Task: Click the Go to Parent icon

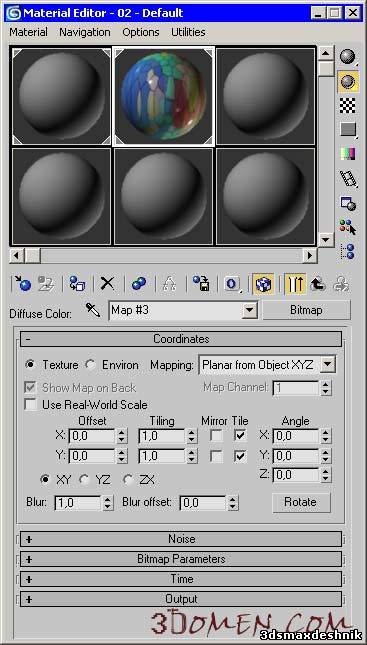Action: click(x=318, y=284)
